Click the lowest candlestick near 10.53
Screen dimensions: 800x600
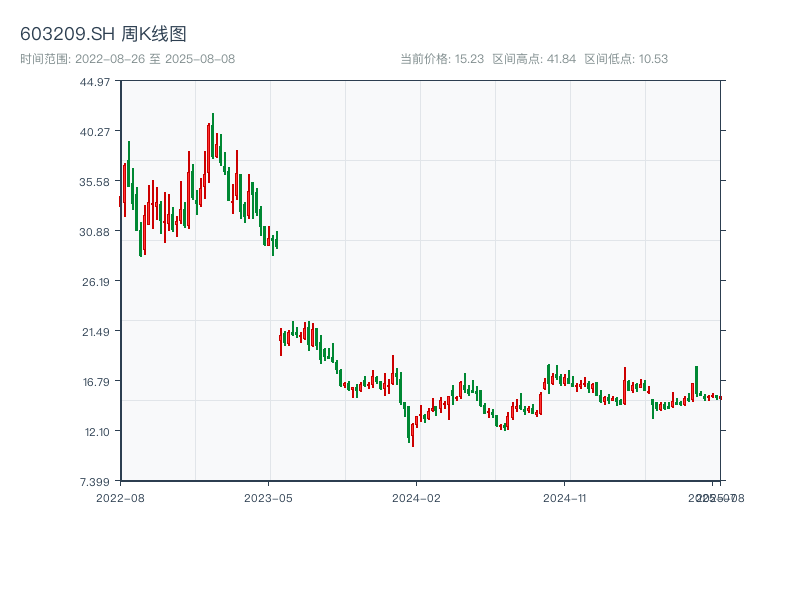click(x=412, y=435)
